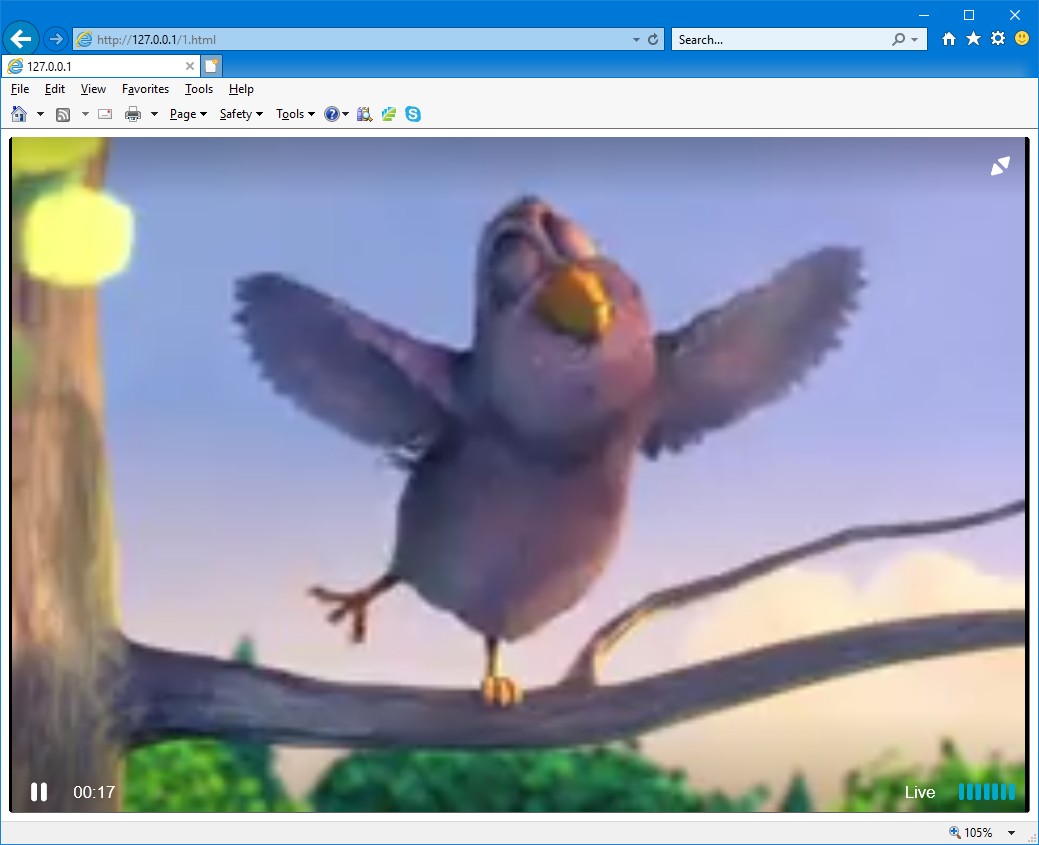
Task: Expand the search provider dropdown arrow
Action: (914, 40)
